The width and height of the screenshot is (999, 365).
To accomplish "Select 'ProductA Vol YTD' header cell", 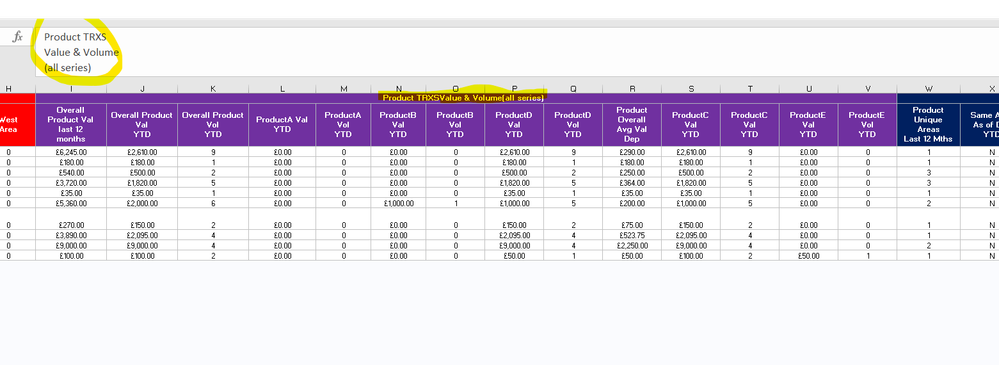I will coord(343,124).
